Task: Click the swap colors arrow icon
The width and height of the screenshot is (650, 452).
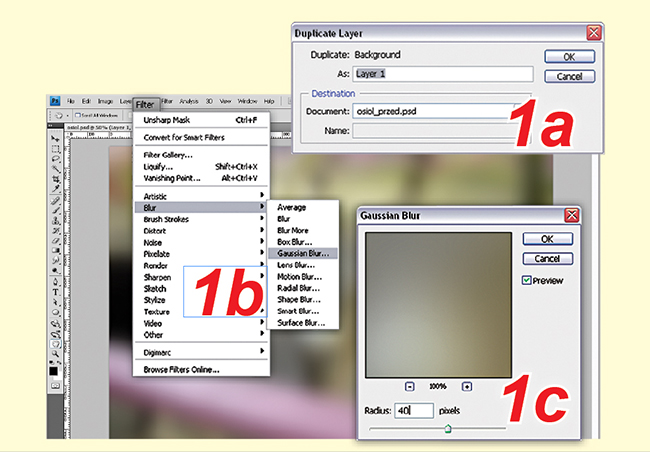Action: pos(59,362)
